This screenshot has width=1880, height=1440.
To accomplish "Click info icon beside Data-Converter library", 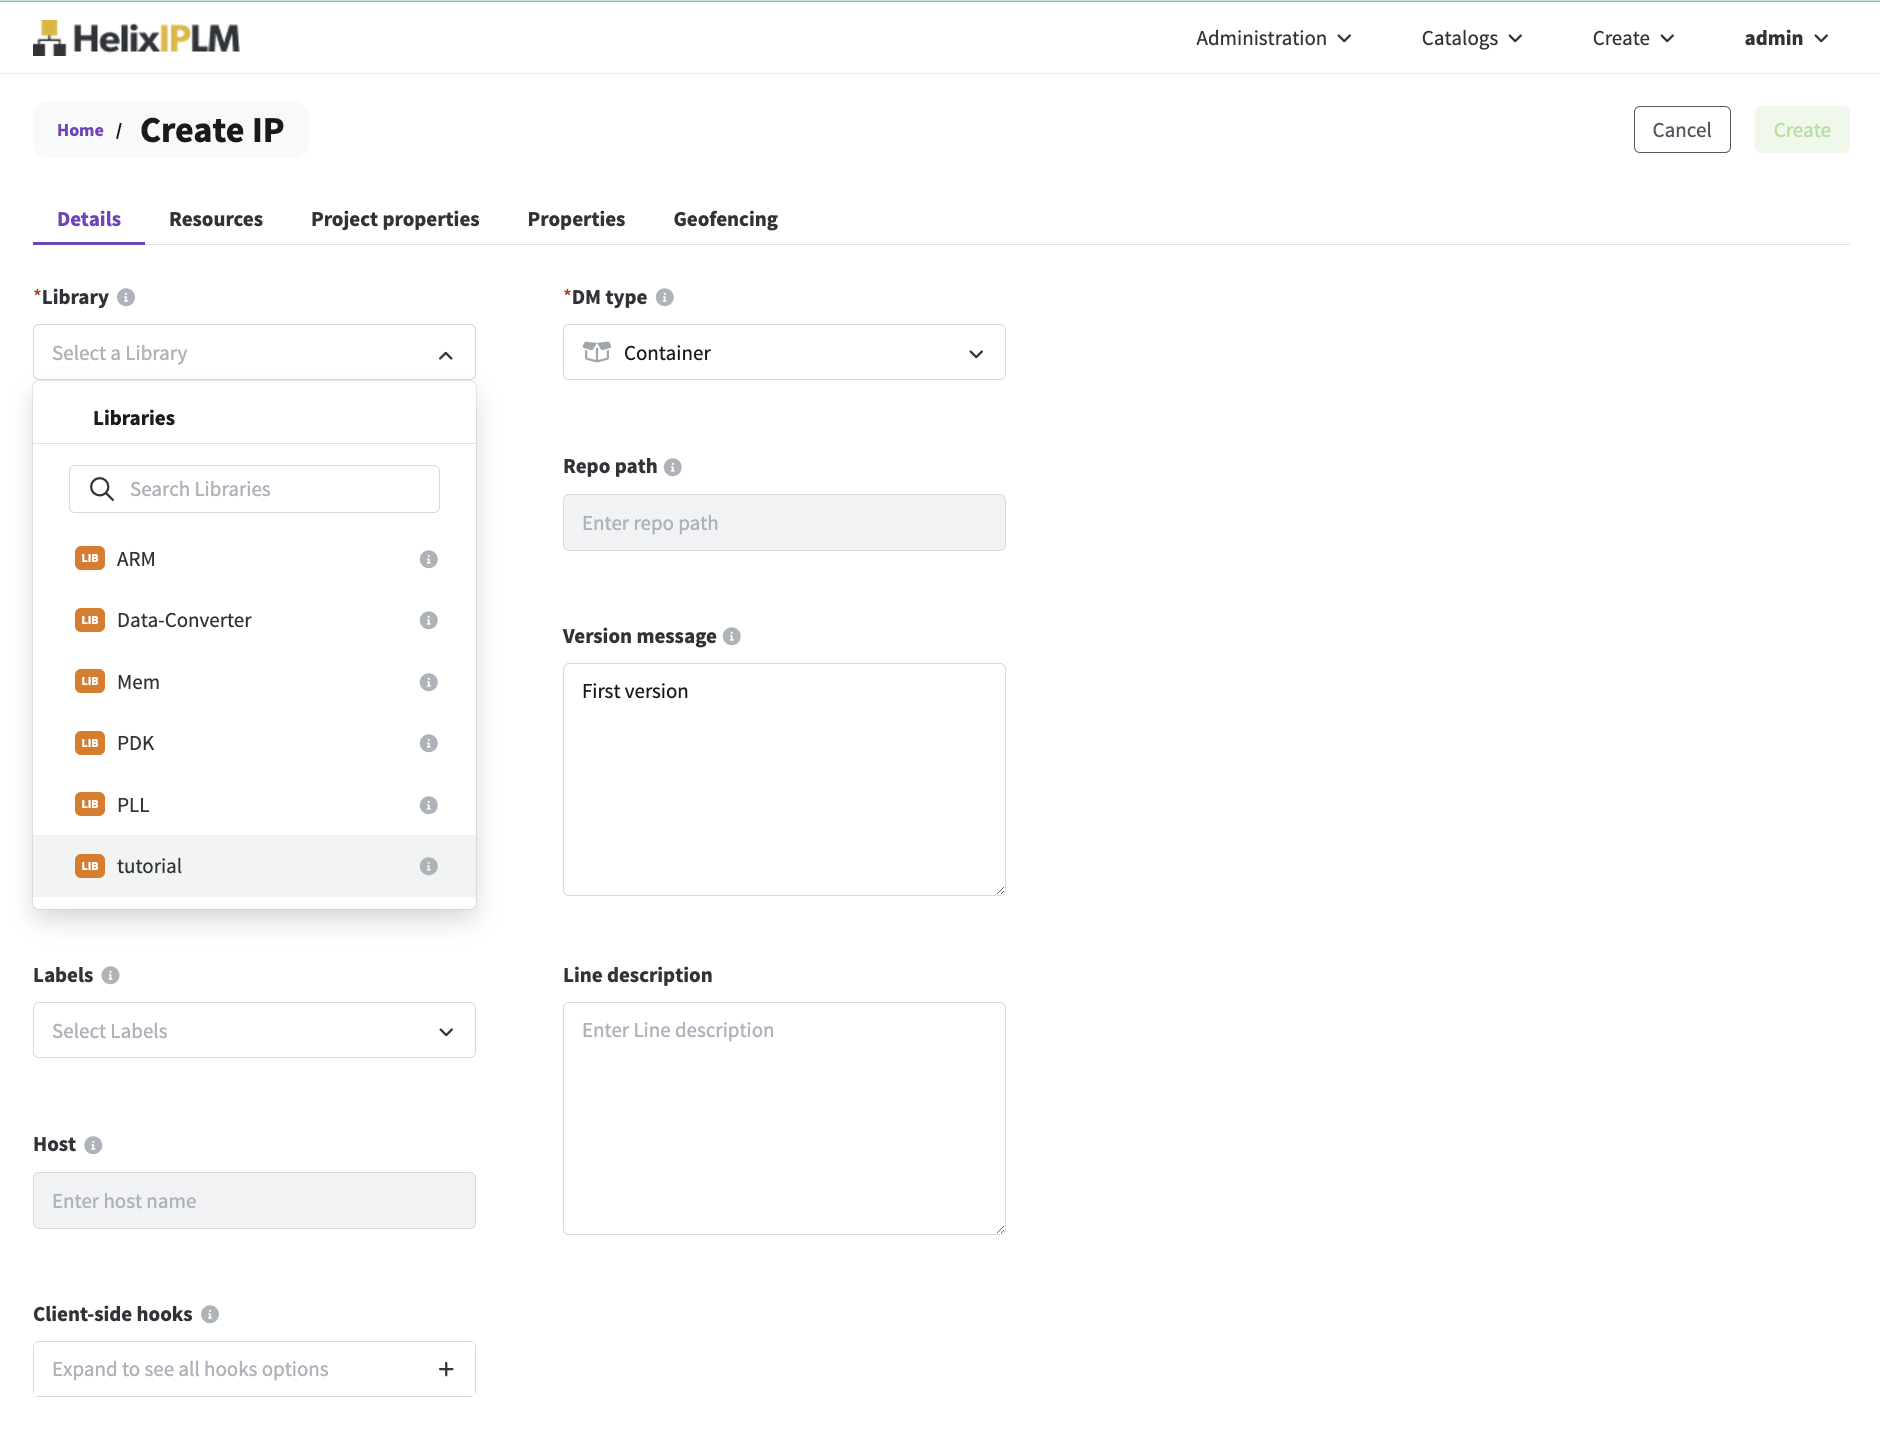I will pyautogui.click(x=428, y=620).
